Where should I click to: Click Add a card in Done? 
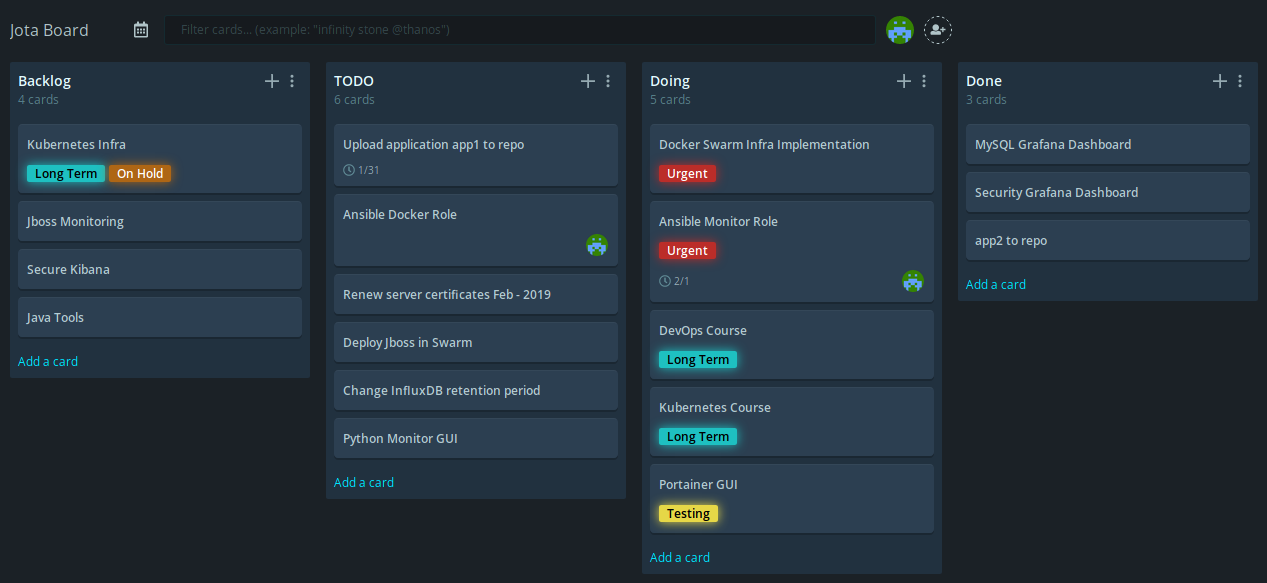pos(996,284)
